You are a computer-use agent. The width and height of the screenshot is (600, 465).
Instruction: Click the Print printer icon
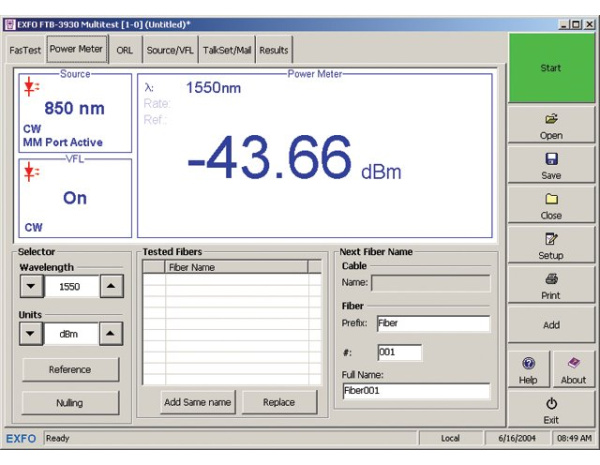(550, 285)
